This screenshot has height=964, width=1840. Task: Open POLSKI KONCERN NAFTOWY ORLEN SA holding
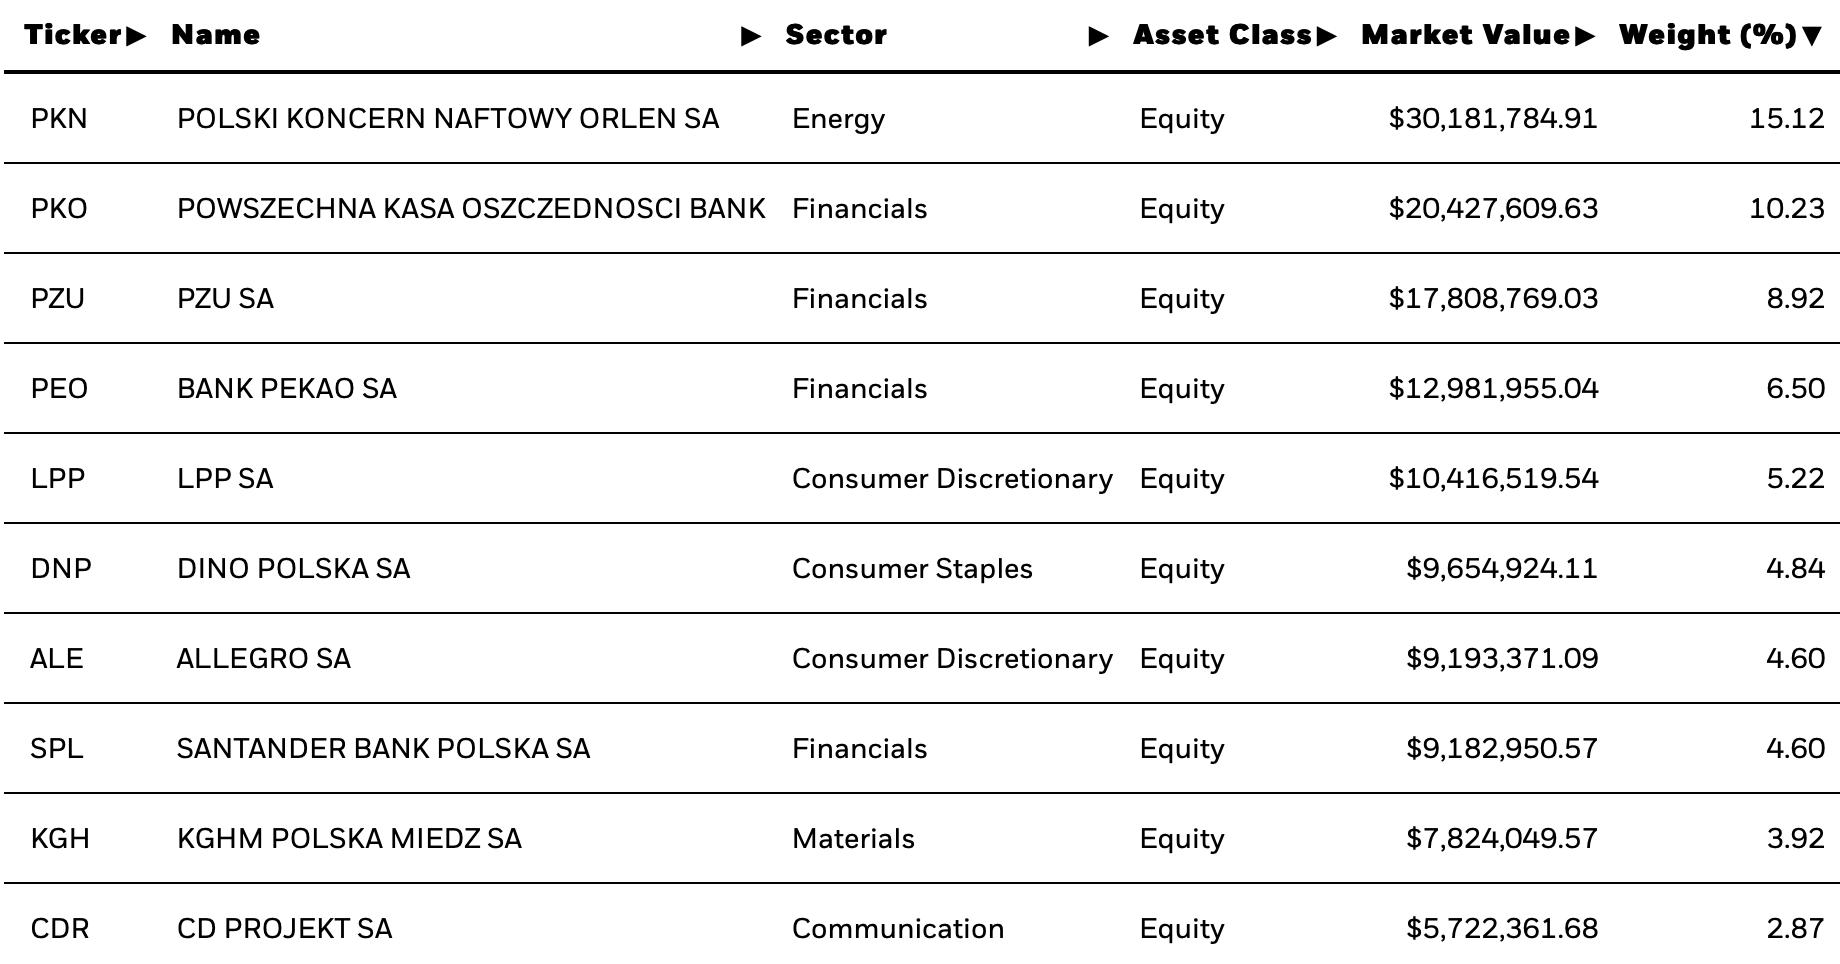(x=448, y=118)
